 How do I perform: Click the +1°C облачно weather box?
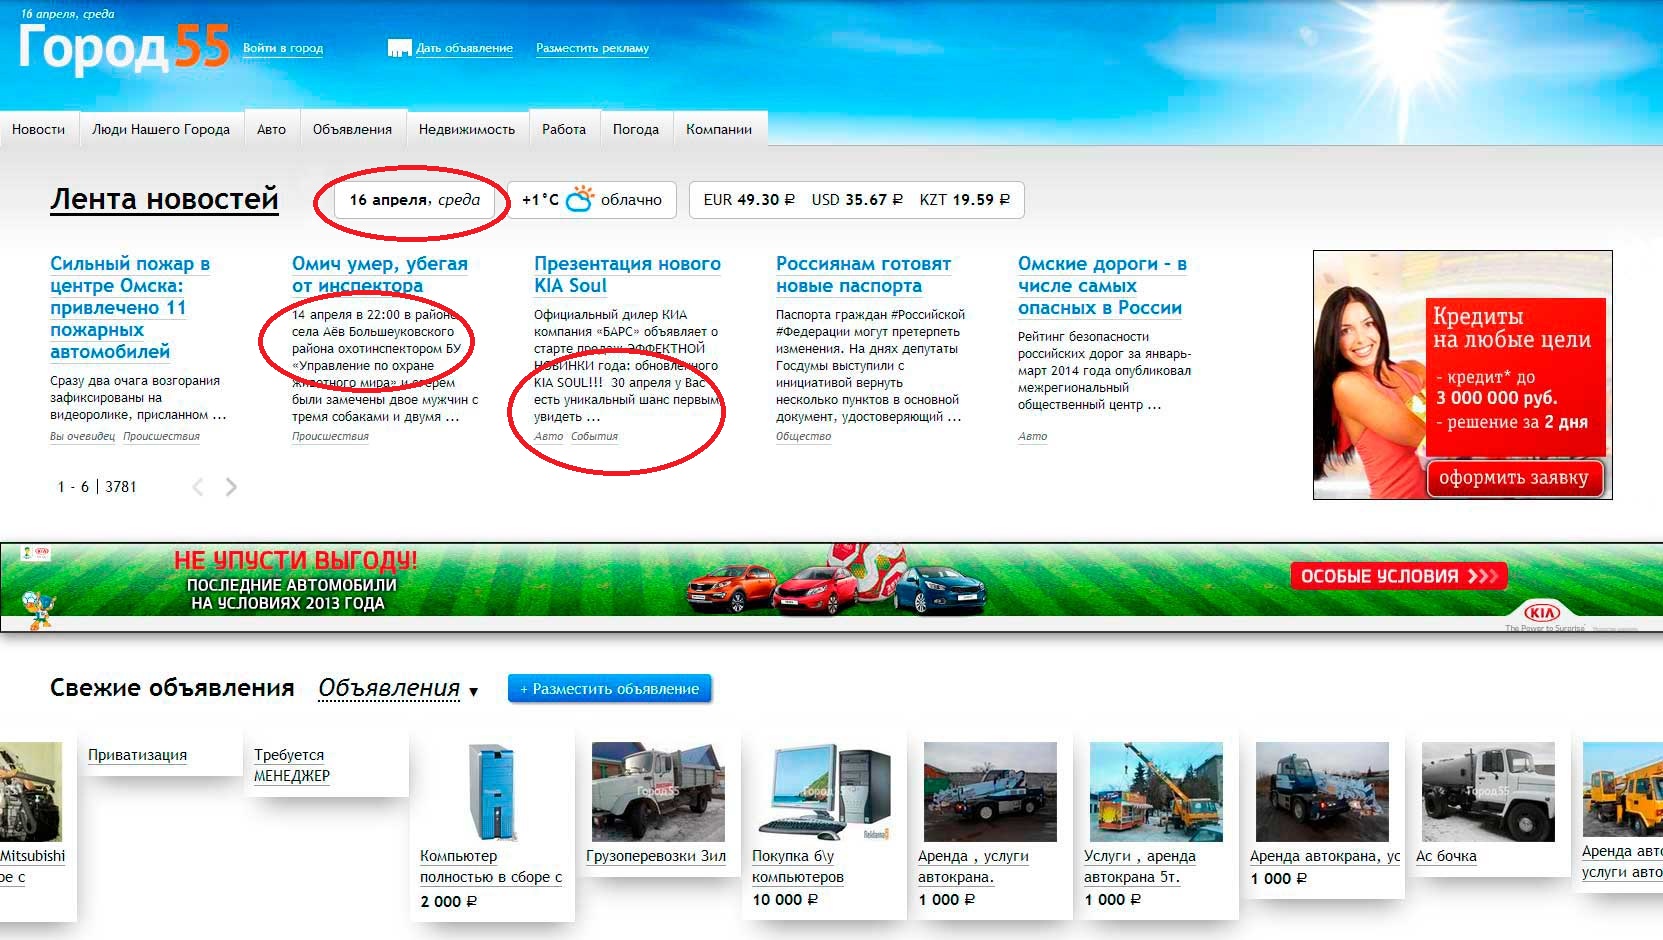(x=592, y=200)
